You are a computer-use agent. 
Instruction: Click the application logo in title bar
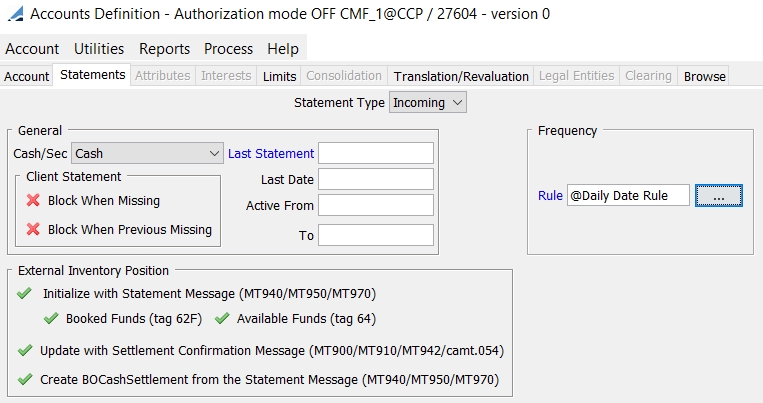click(15, 14)
